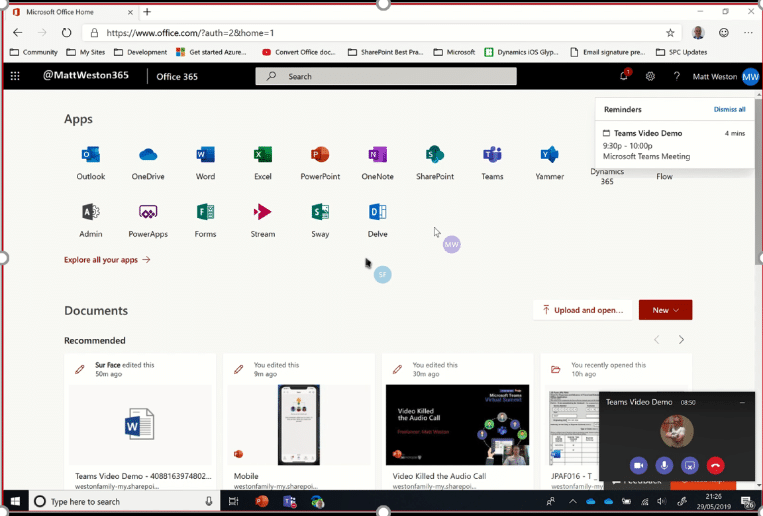763x516 pixels.
Task: Send feedback via the smiley icon
Action: point(724,33)
